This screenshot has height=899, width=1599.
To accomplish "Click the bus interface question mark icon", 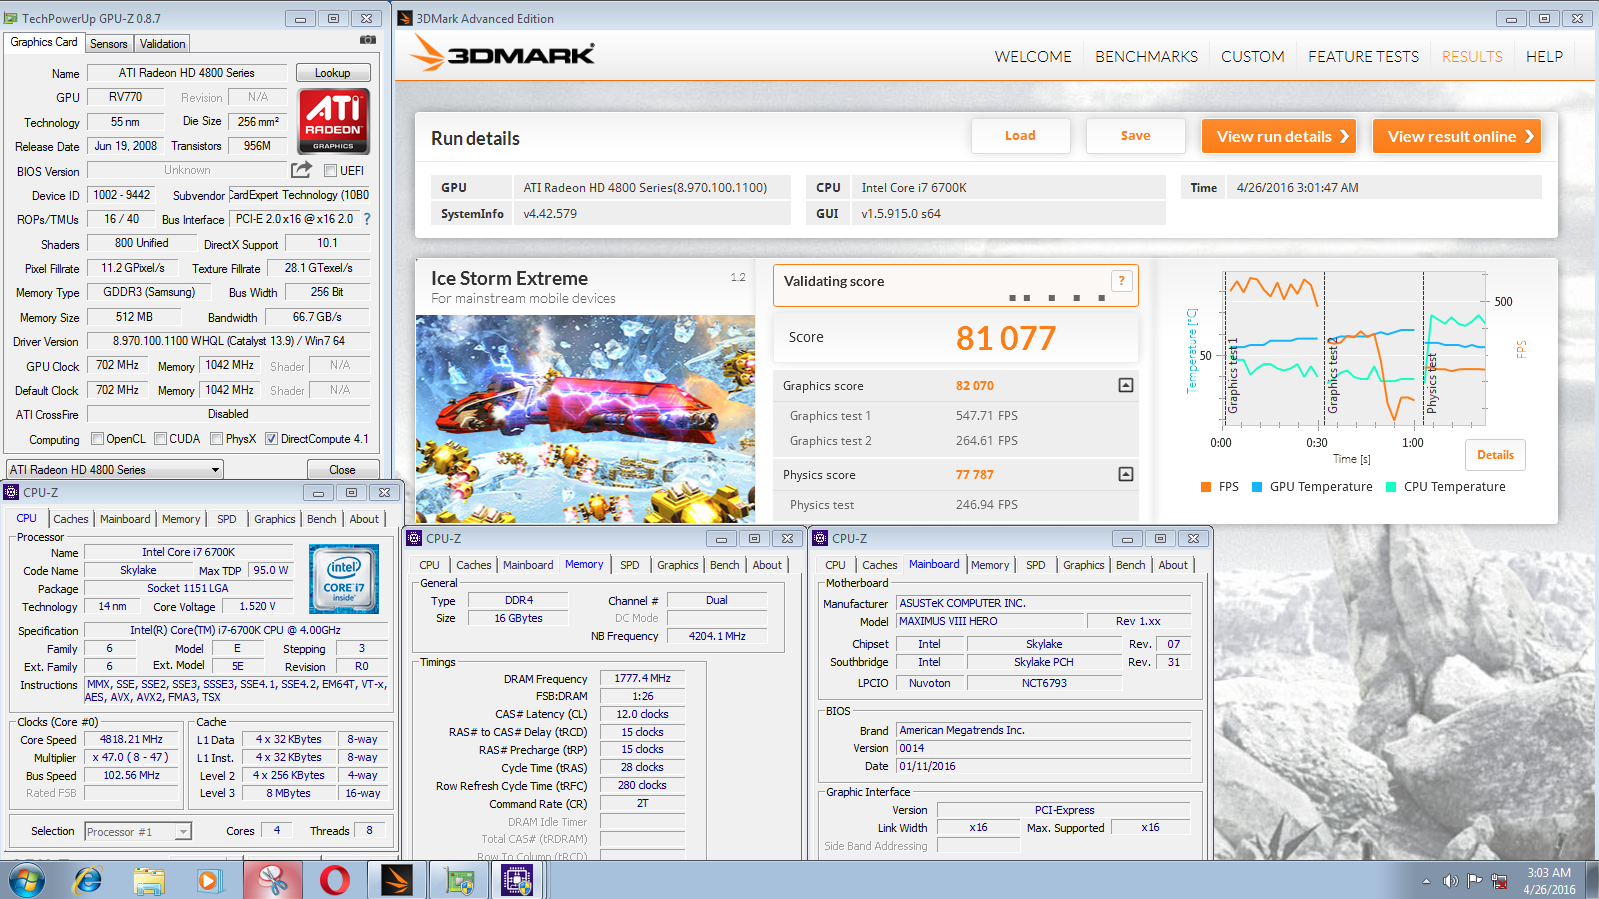I will click(366, 219).
